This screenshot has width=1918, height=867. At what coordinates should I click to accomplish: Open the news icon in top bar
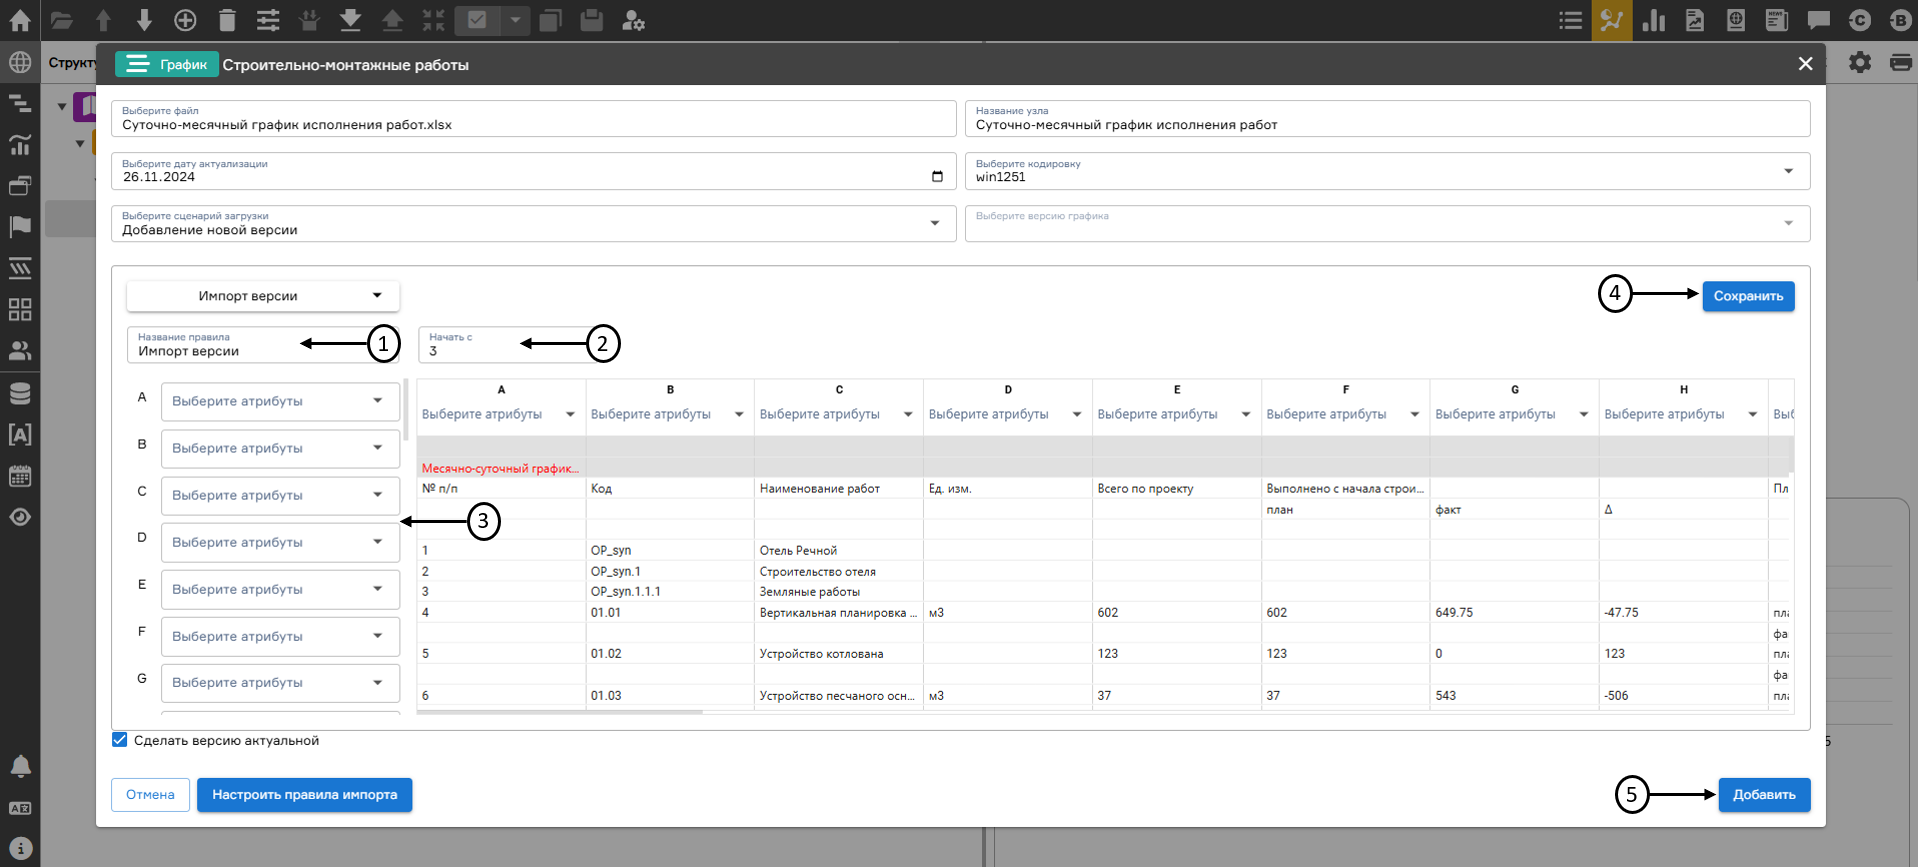click(x=1777, y=20)
